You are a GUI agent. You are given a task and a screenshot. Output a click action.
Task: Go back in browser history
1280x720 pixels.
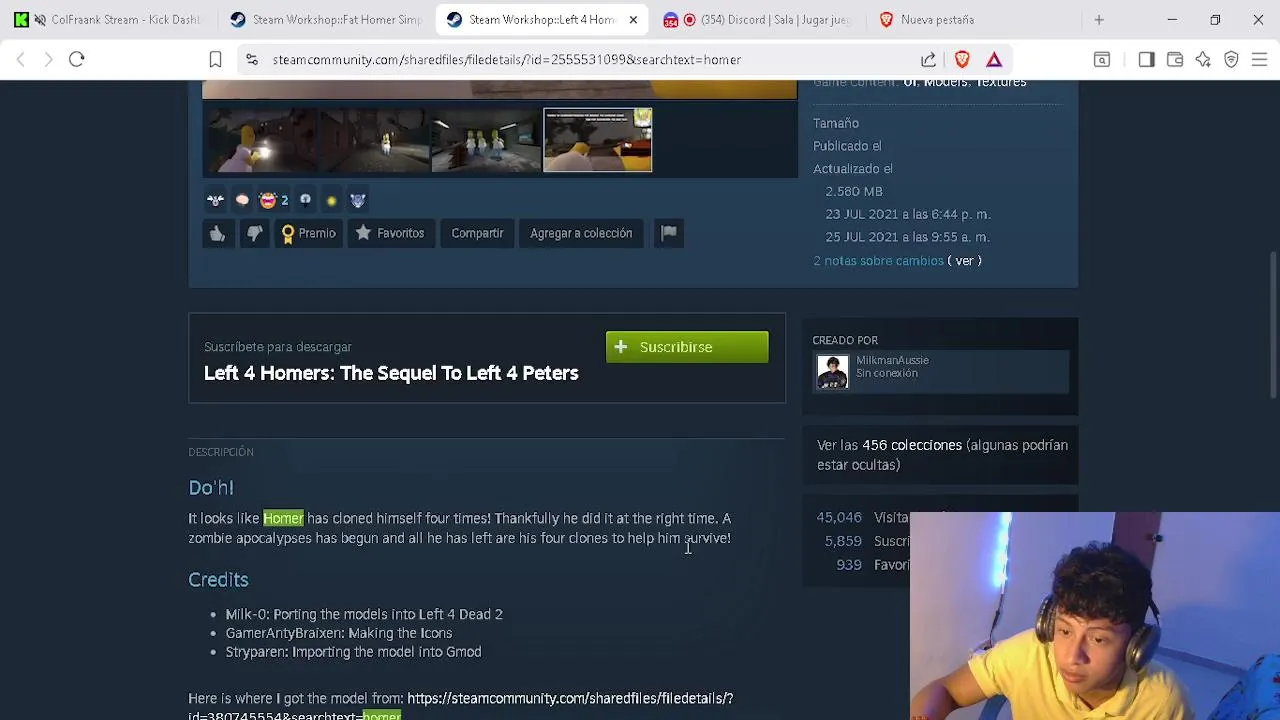coord(21,60)
